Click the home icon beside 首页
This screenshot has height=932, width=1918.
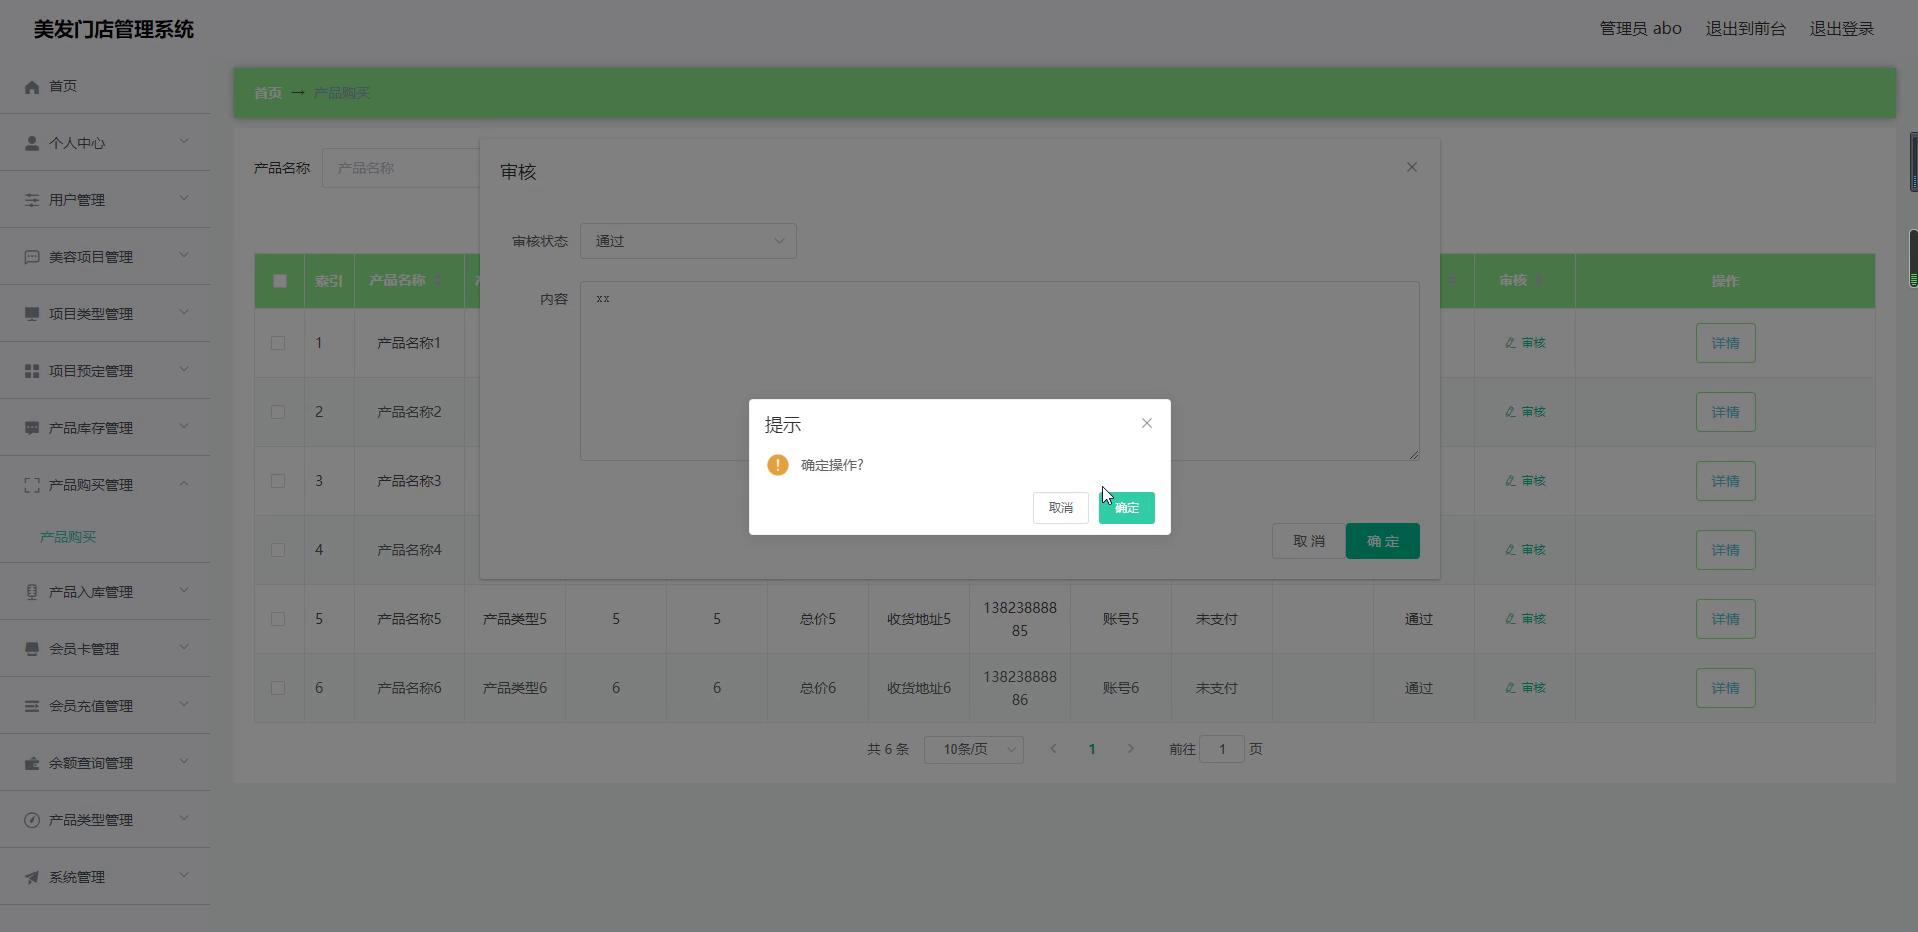point(32,87)
